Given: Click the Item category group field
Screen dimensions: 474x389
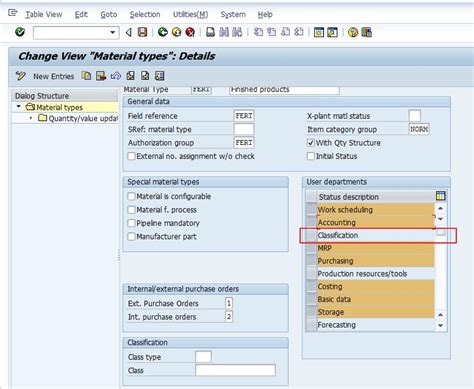Looking at the screenshot, I should point(419,129).
